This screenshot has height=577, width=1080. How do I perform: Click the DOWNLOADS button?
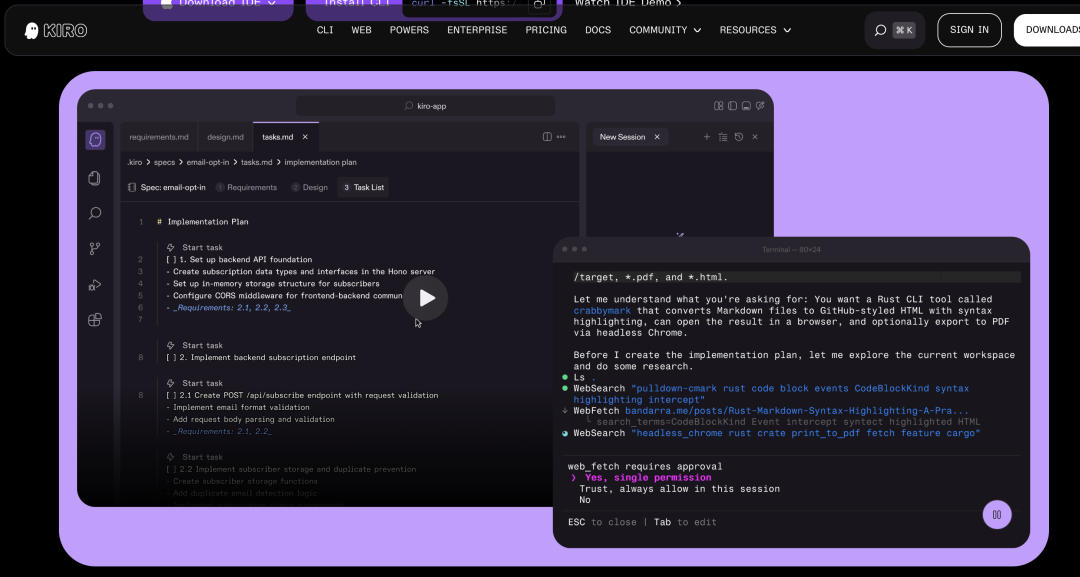(x=1047, y=30)
